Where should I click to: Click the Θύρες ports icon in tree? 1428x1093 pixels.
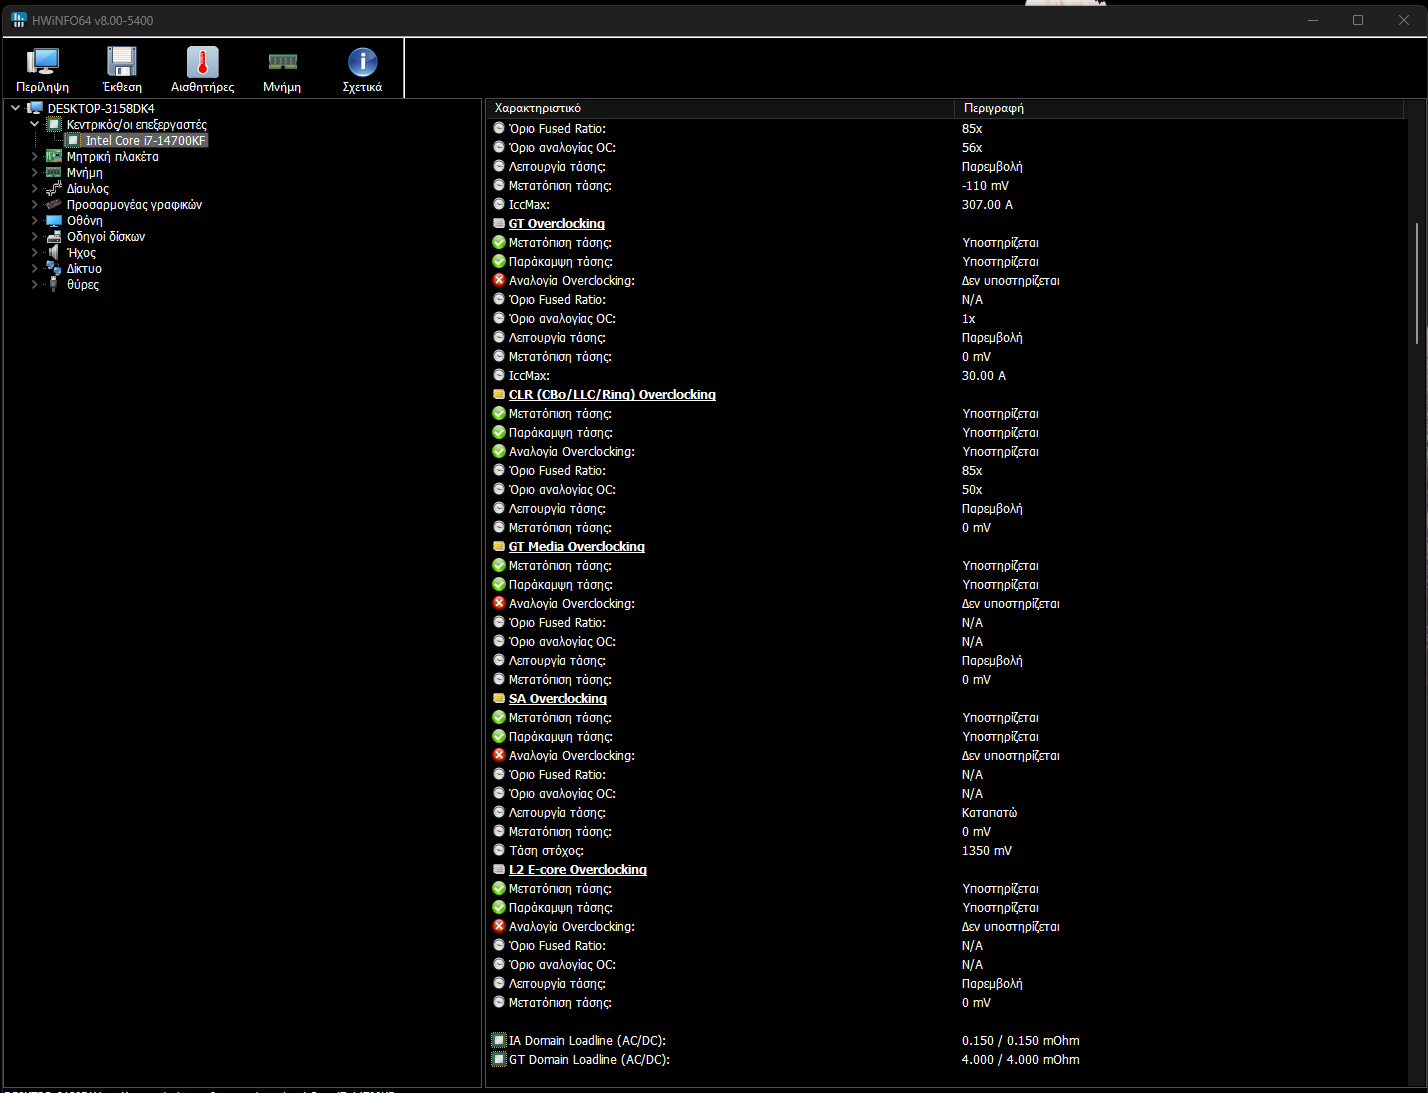click(54, 284)
